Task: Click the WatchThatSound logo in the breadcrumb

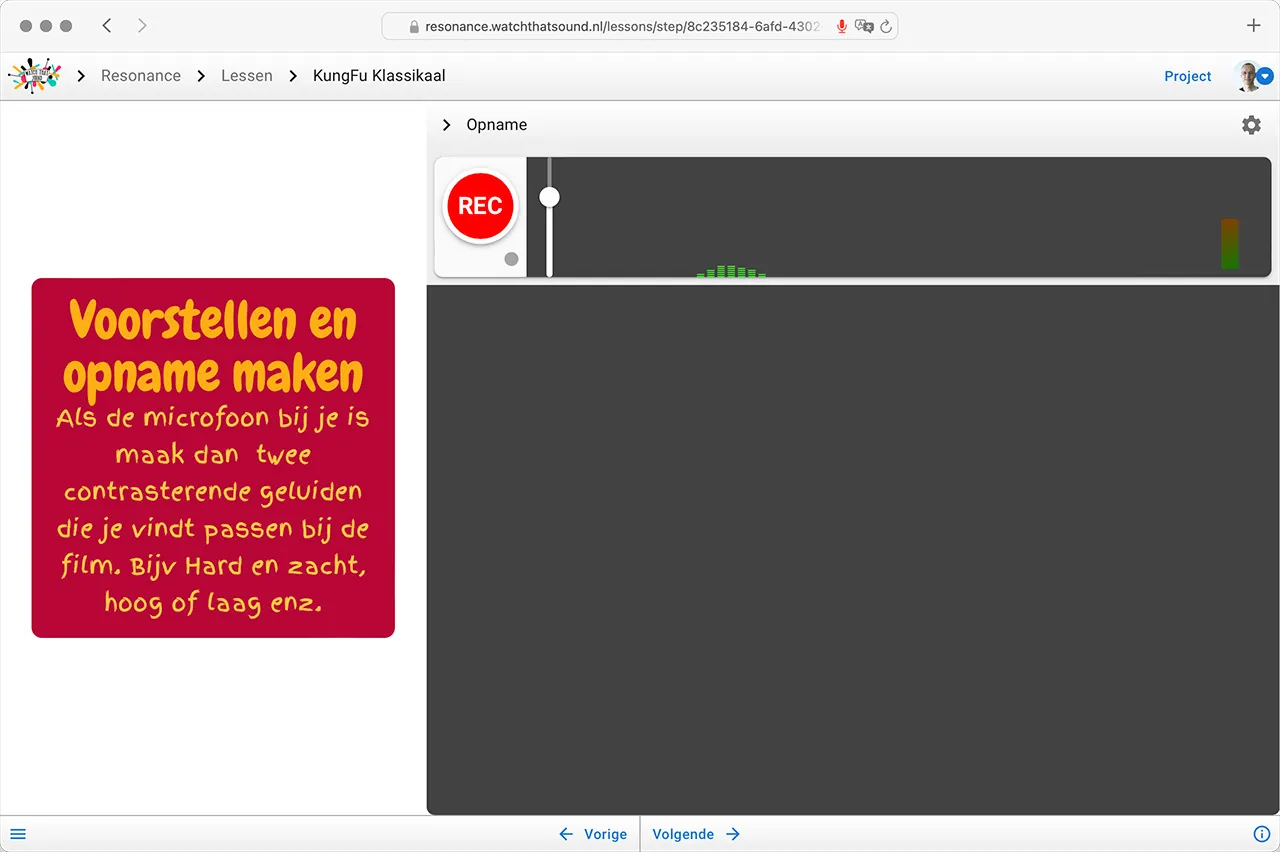Action: 34,75
